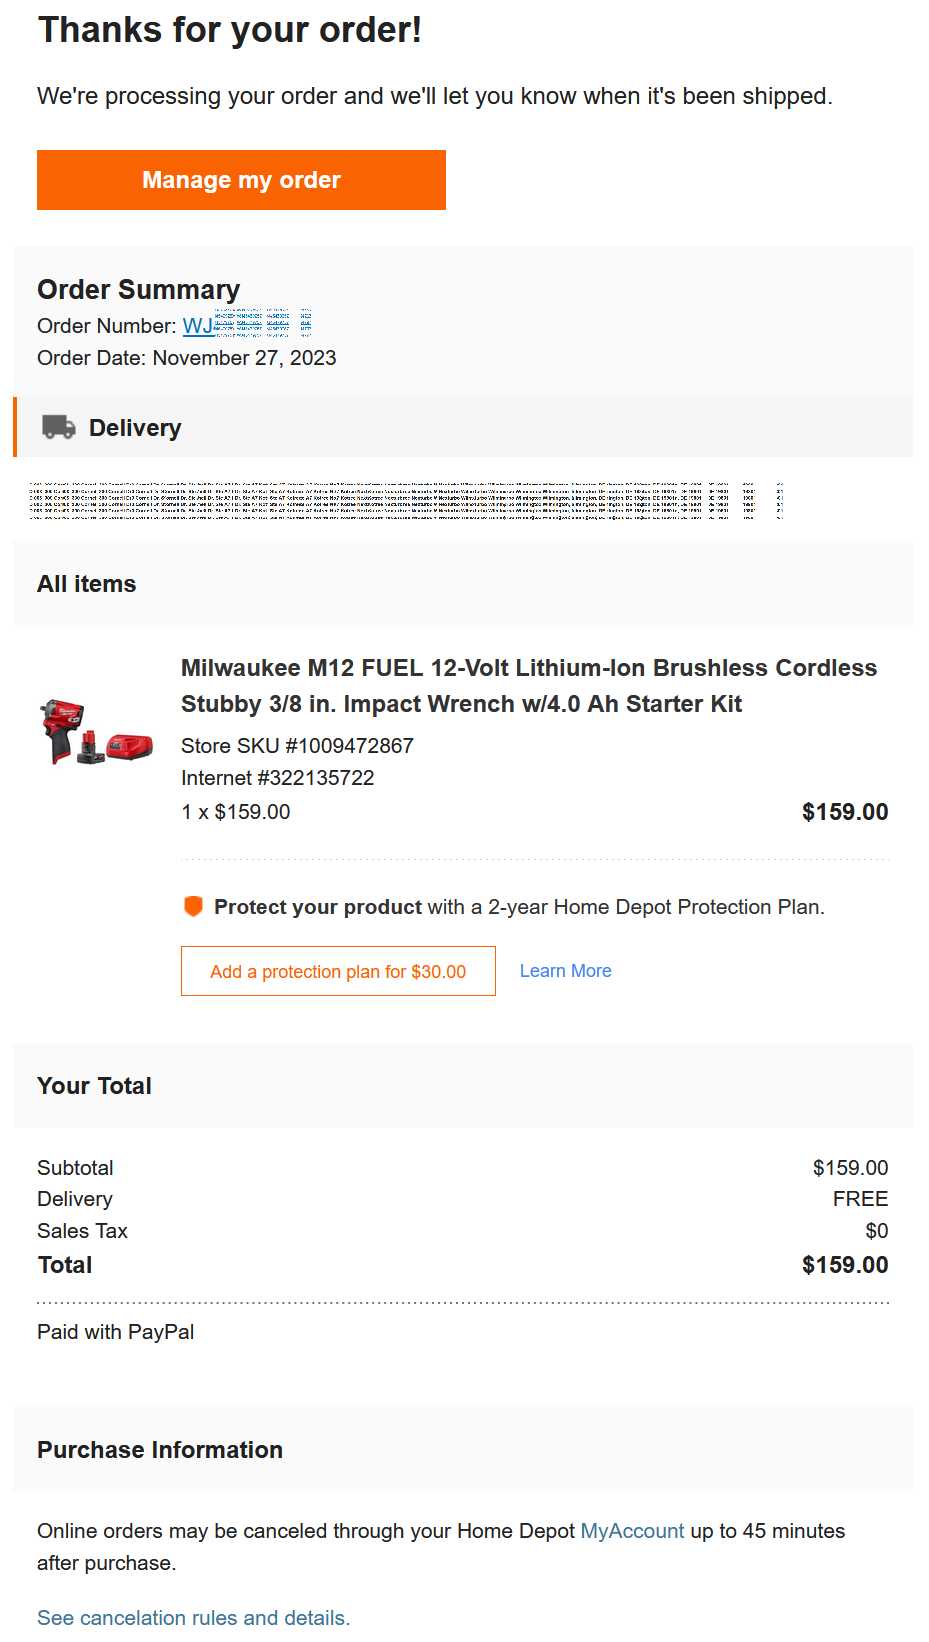See cancelation rules and details
This screenshot has height=1642, width=929.
[x=193, y=1618]
